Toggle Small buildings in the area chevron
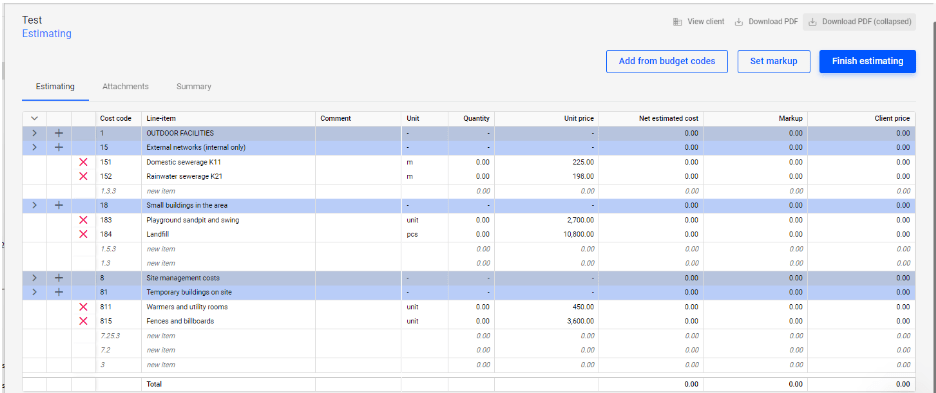 click(x=34, y=205)
